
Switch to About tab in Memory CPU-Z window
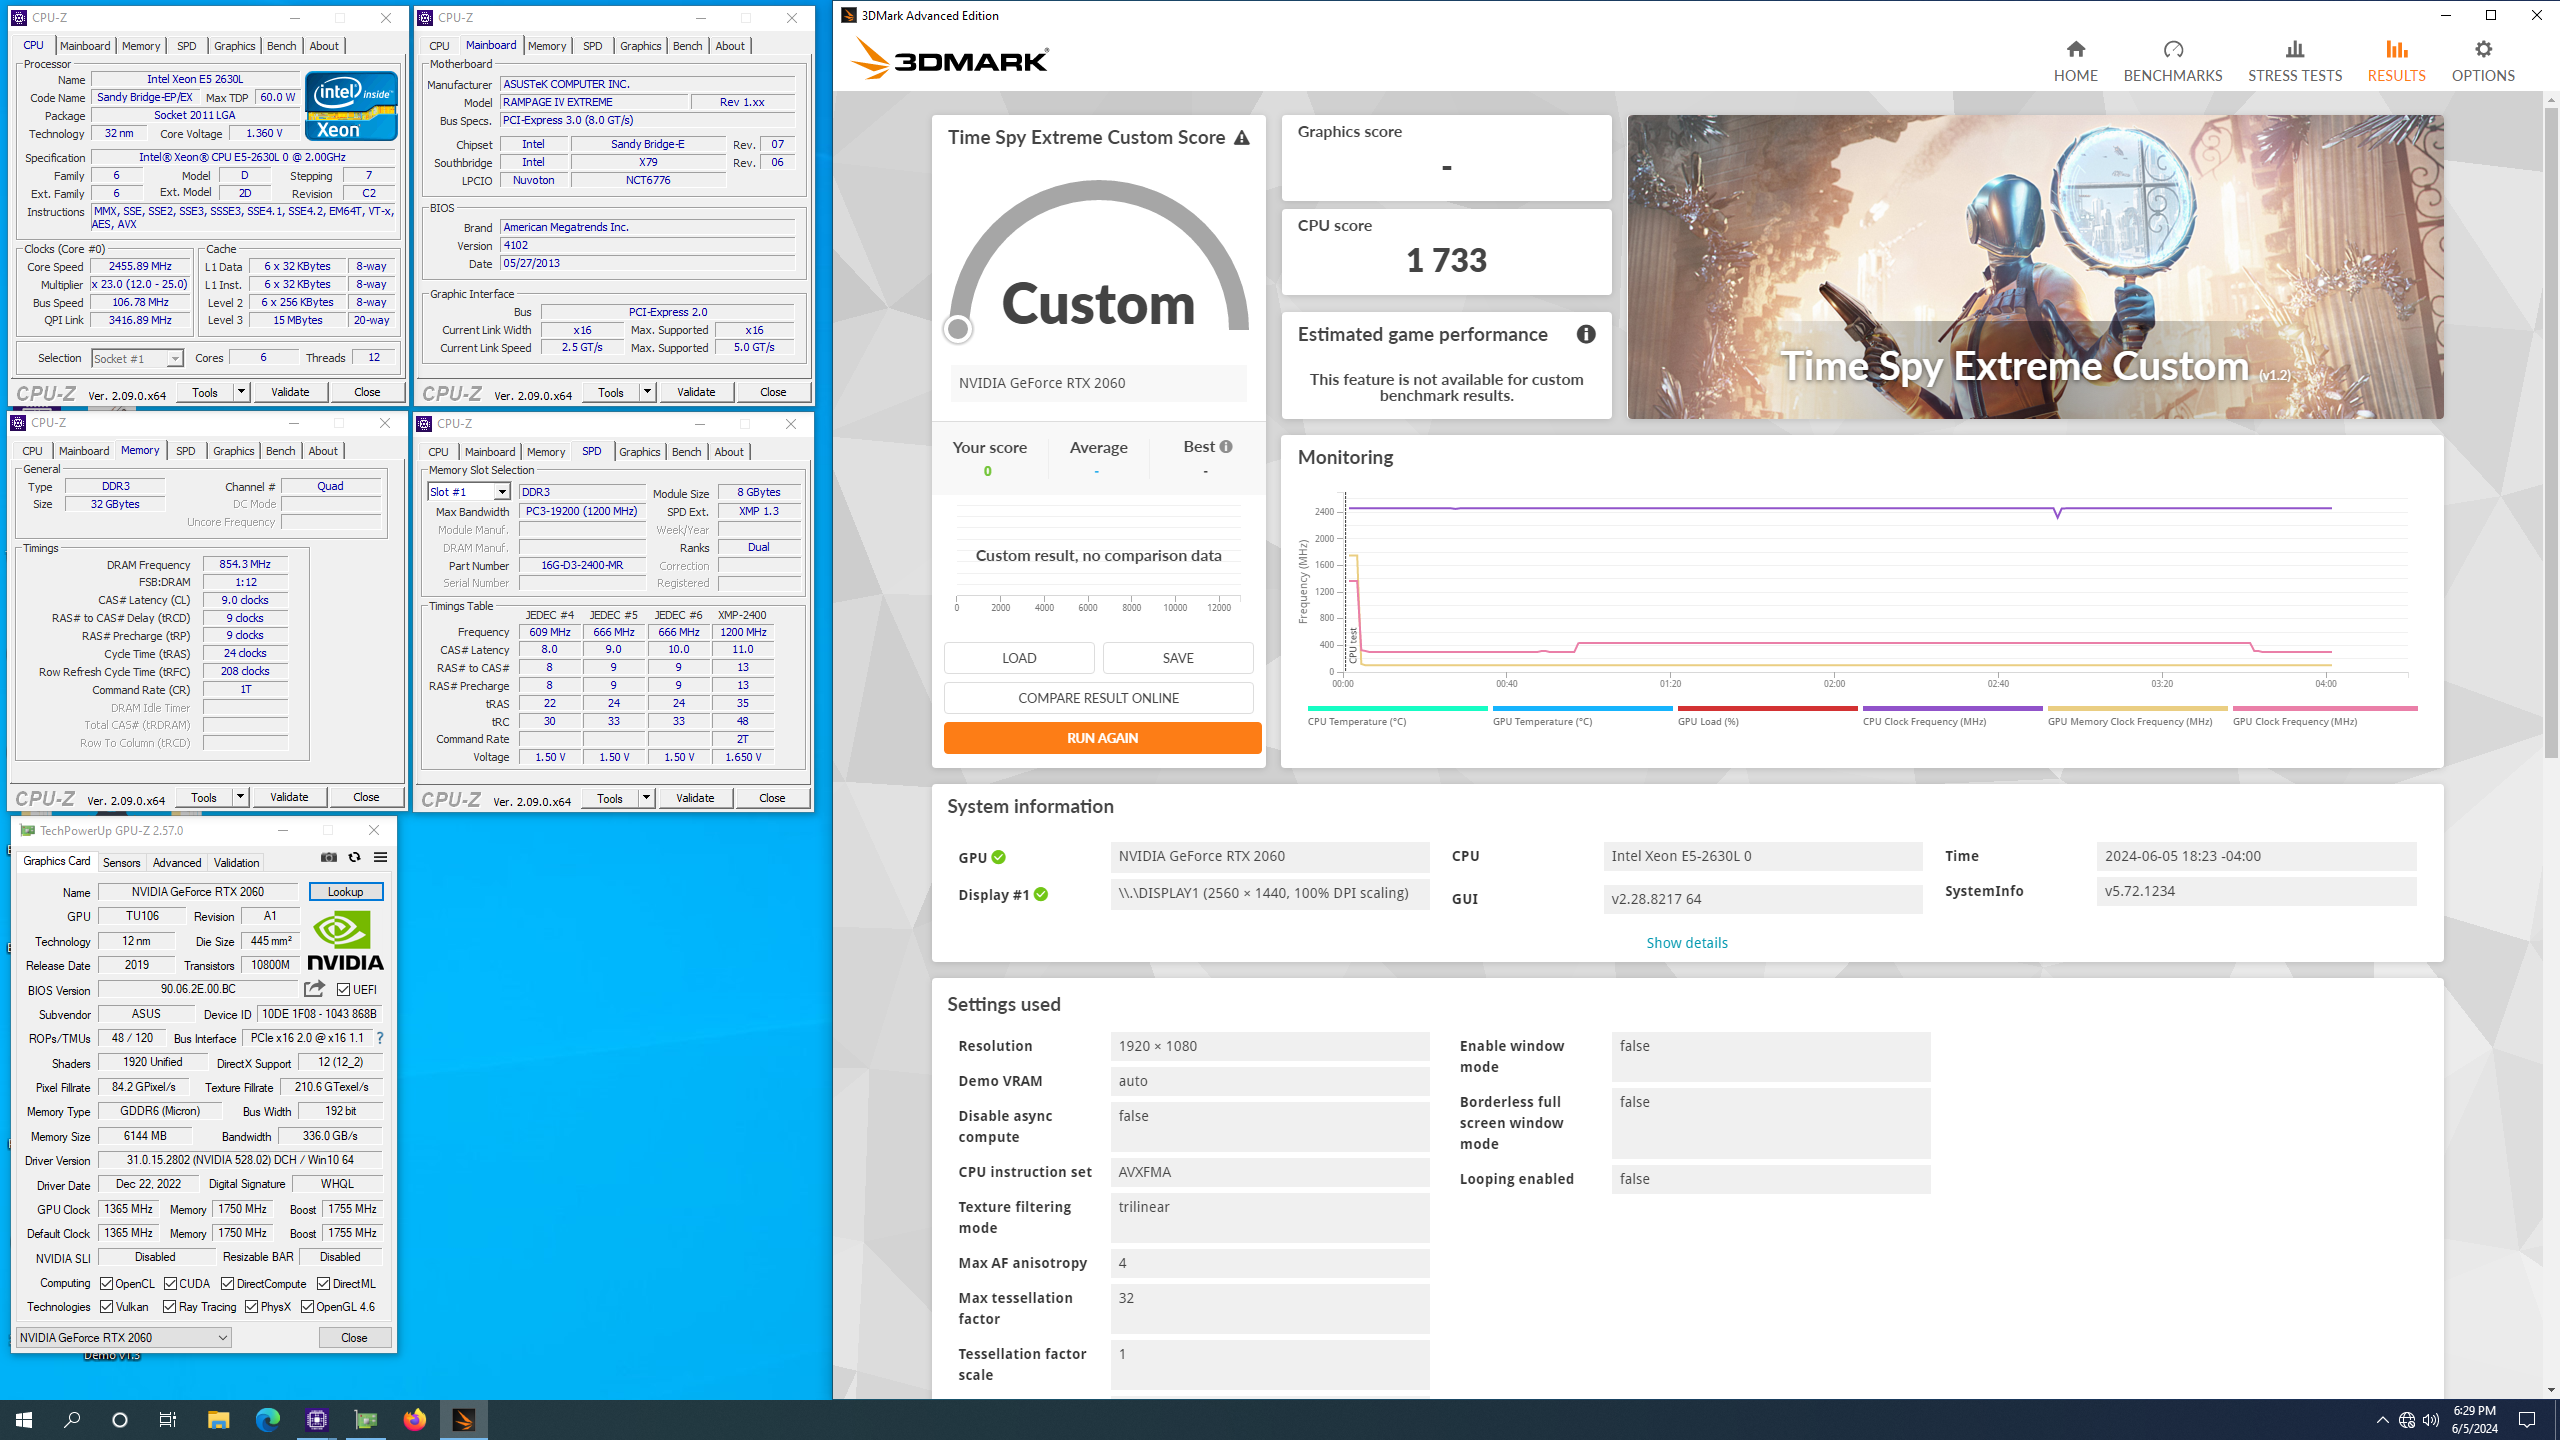point(322,451)
